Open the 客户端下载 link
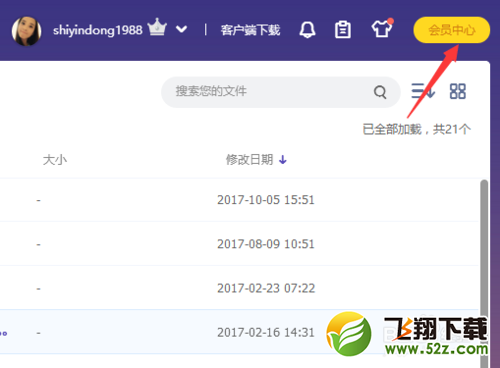Screen dimensions: 500x368 [250, 30]
